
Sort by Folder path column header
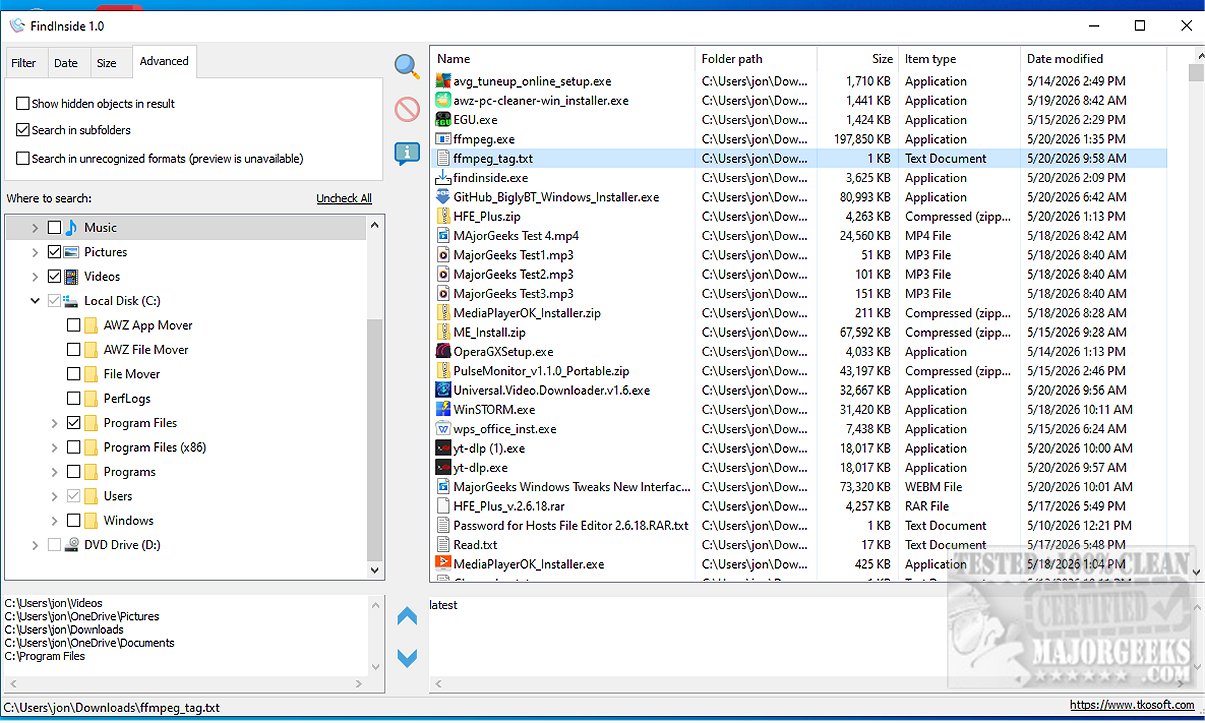pos(756,59)
